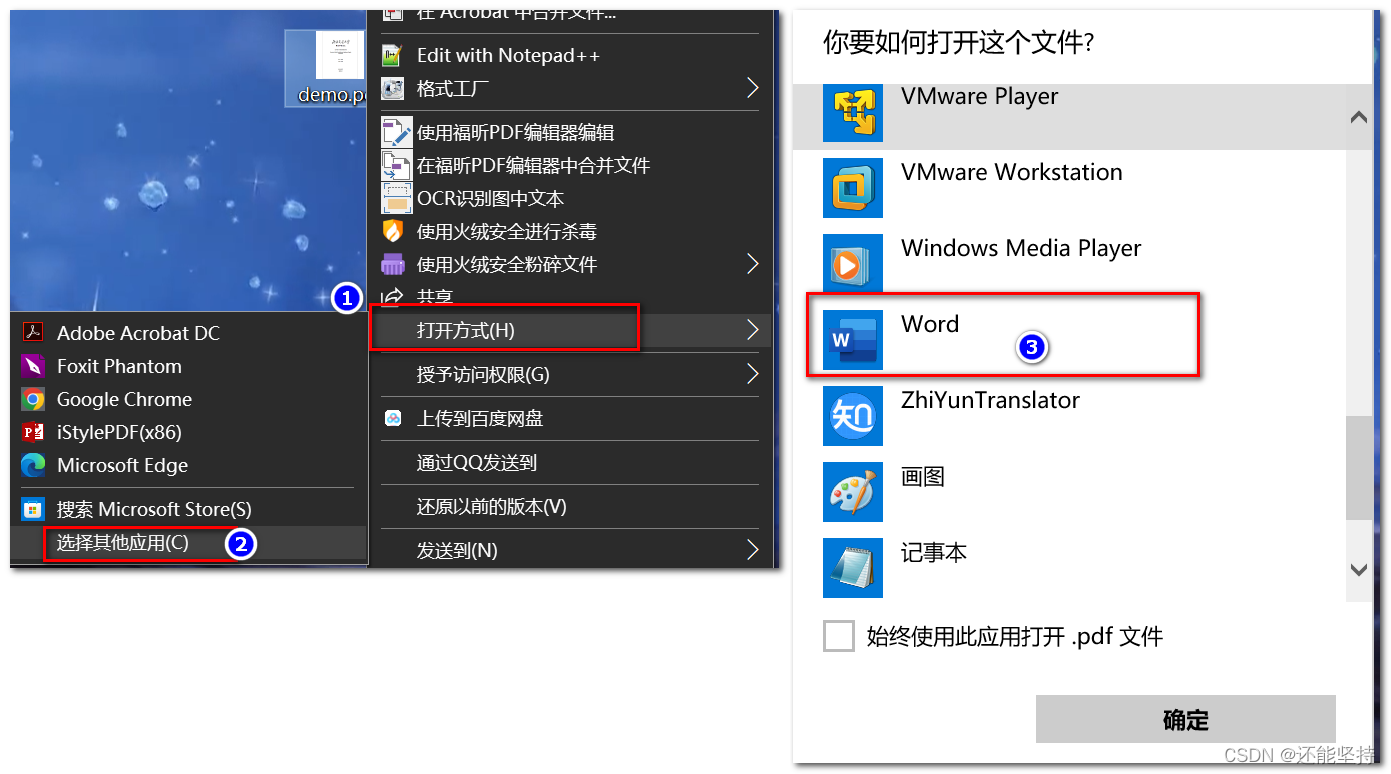Viewport: 1391px width, 774px height.
Task: Click the Microsoft Edge icon
Action: click(x=33, y=465)
